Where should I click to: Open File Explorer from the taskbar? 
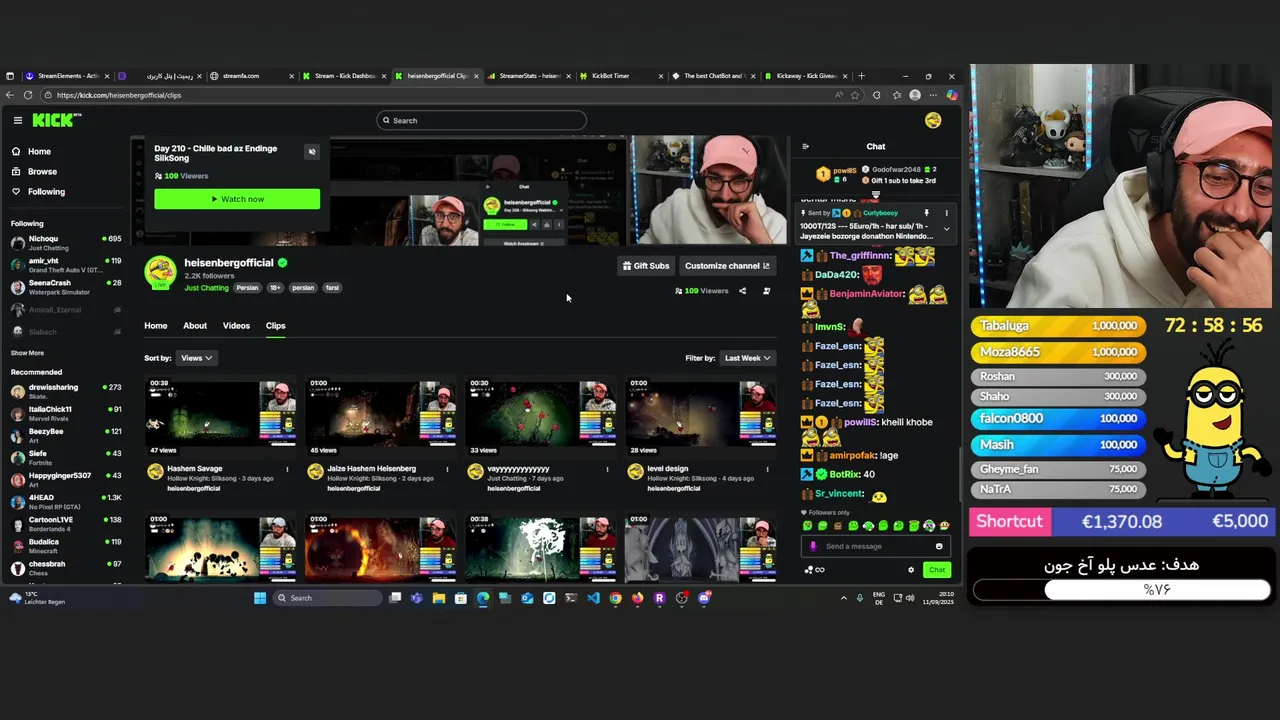438,598
